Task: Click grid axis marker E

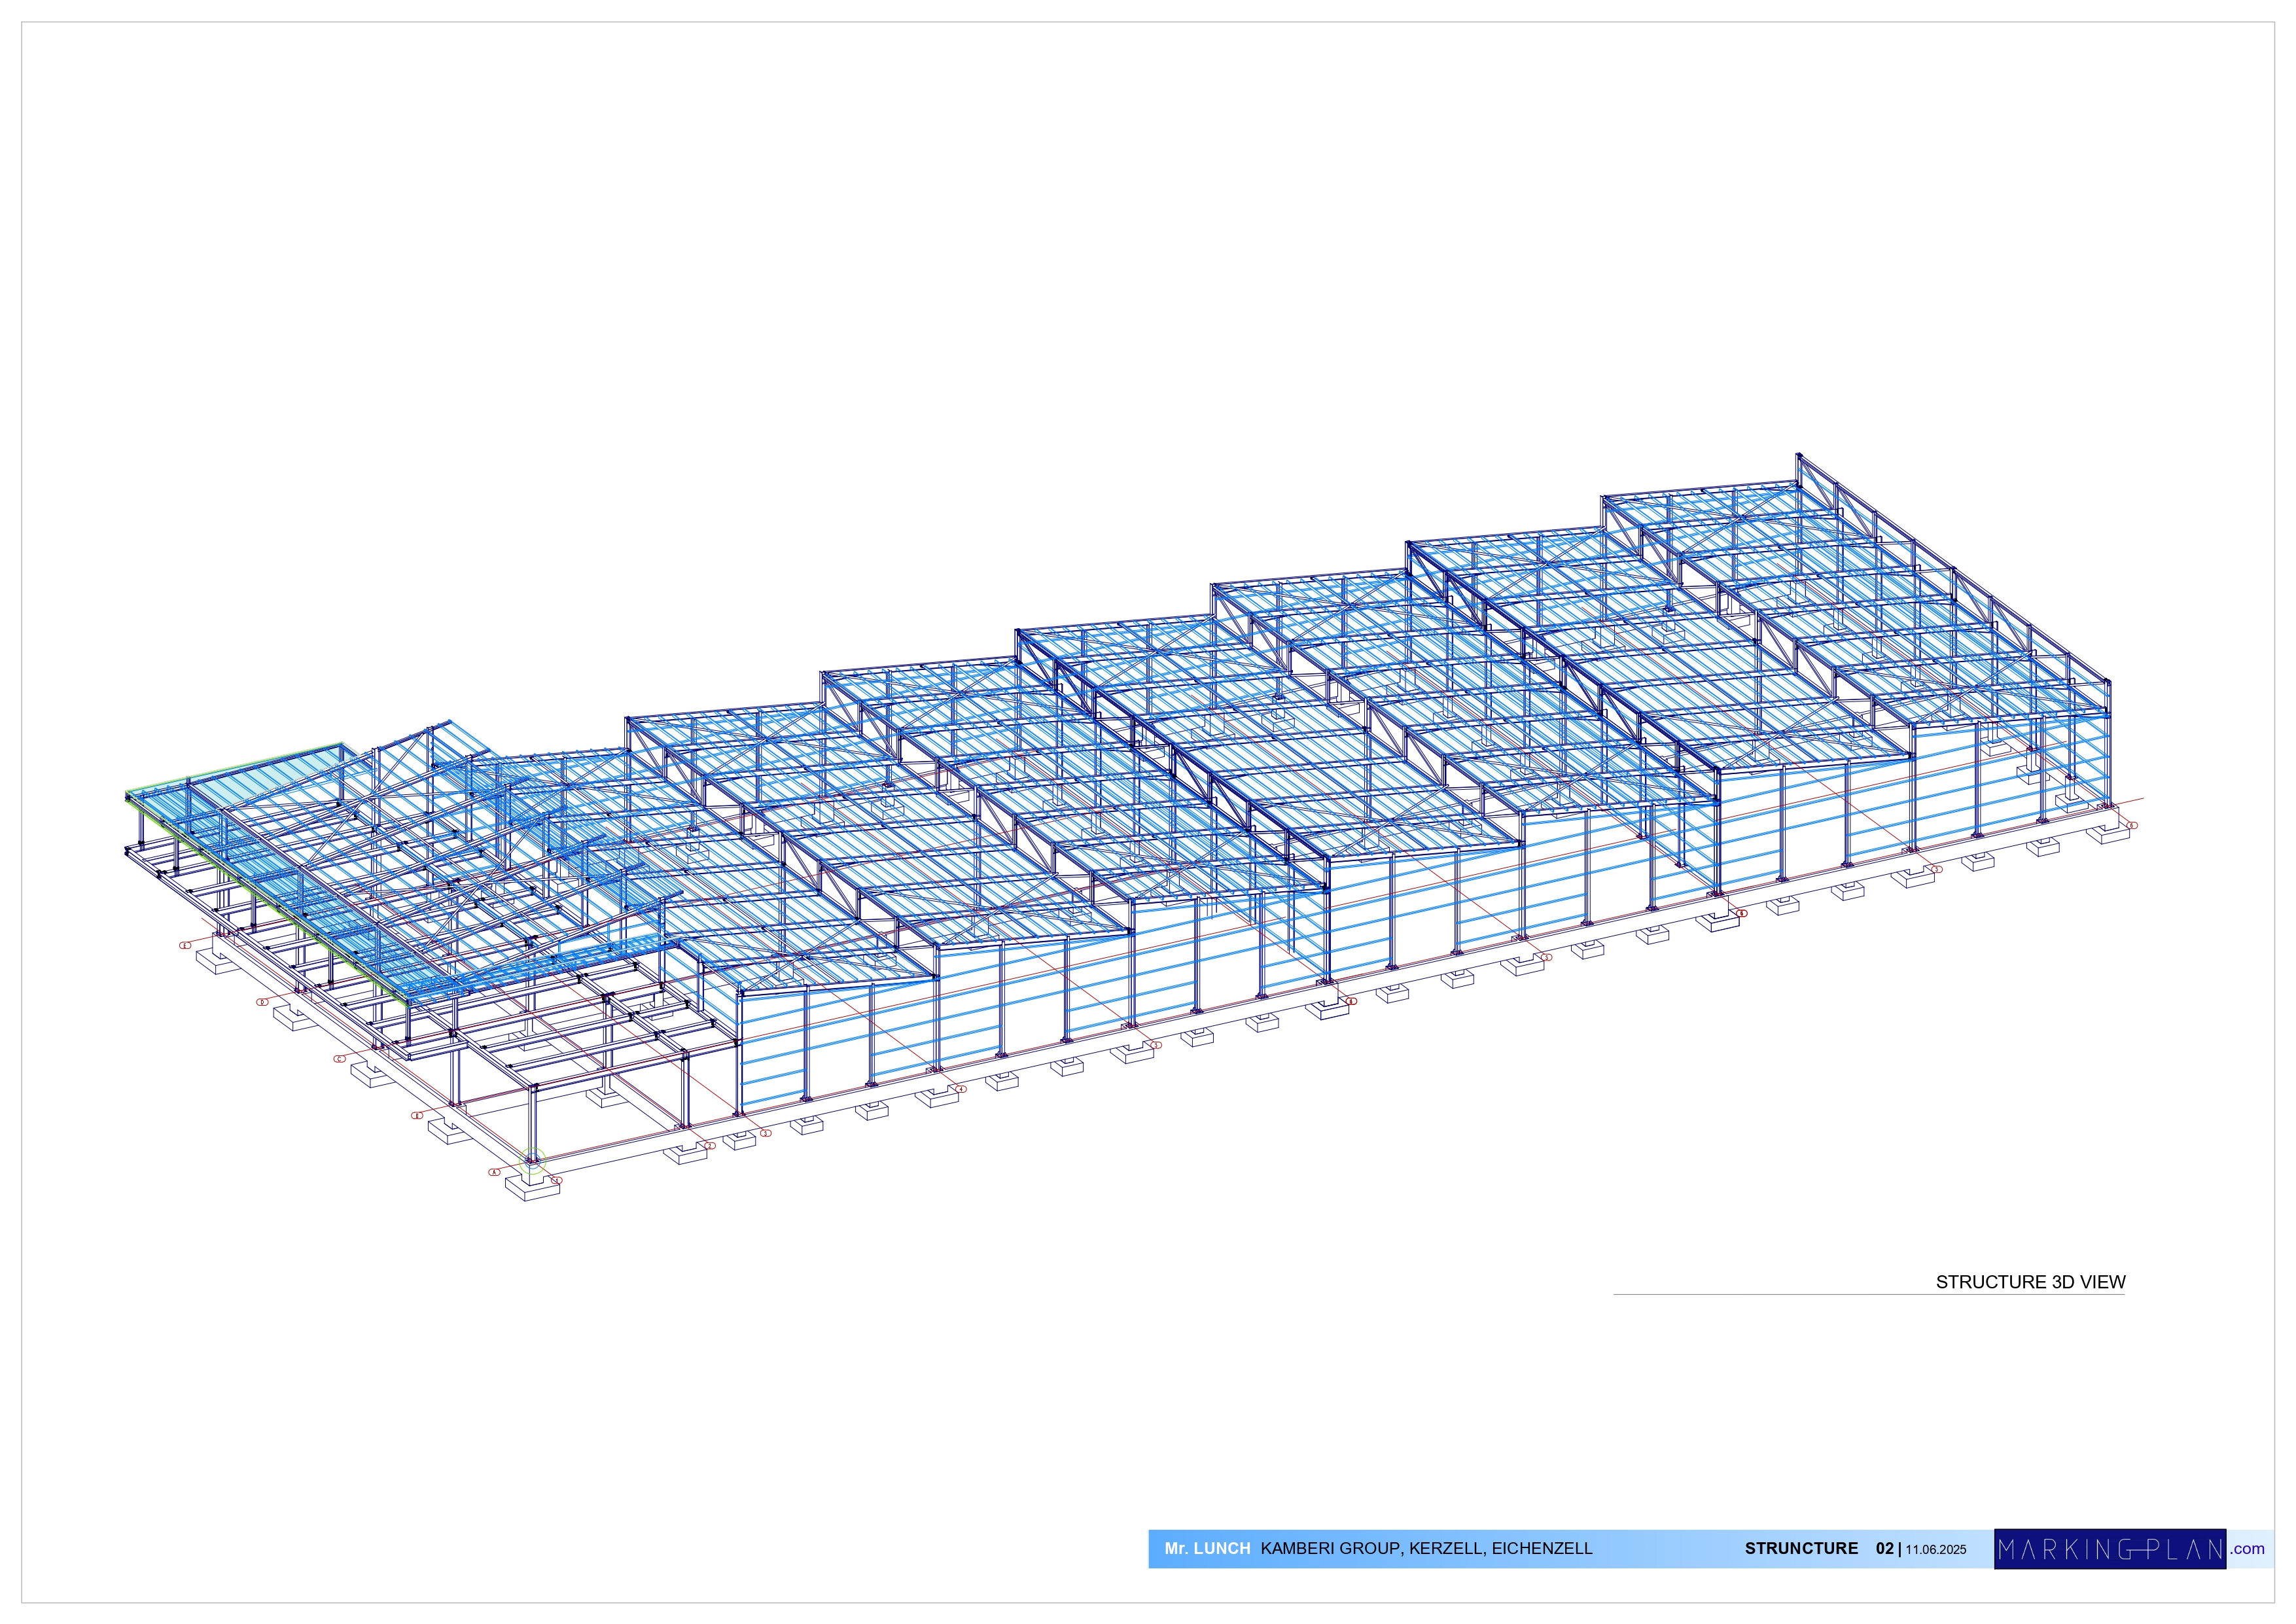Action: pos(185,945)
